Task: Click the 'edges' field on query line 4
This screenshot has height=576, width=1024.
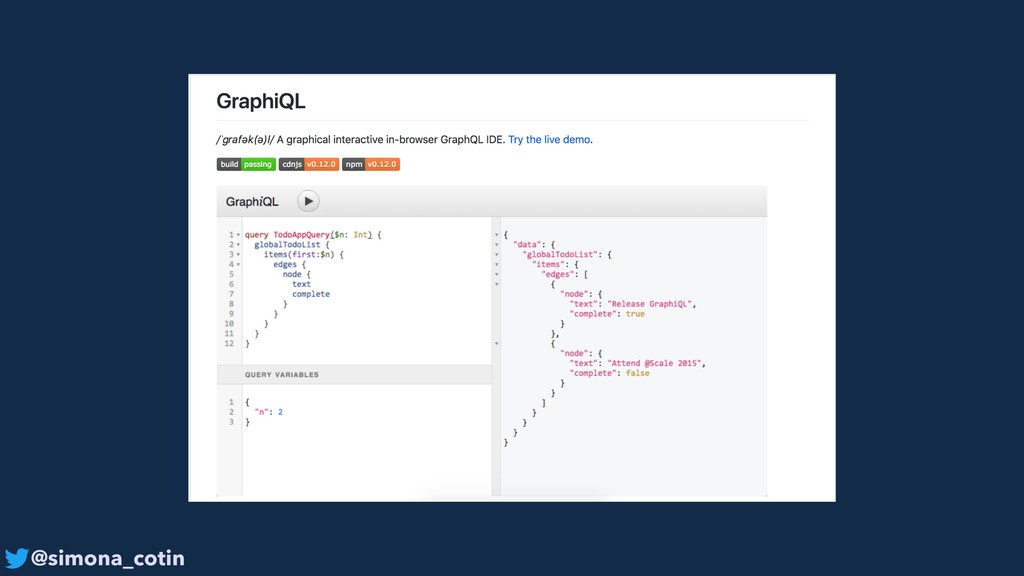Action: (285, 264)
